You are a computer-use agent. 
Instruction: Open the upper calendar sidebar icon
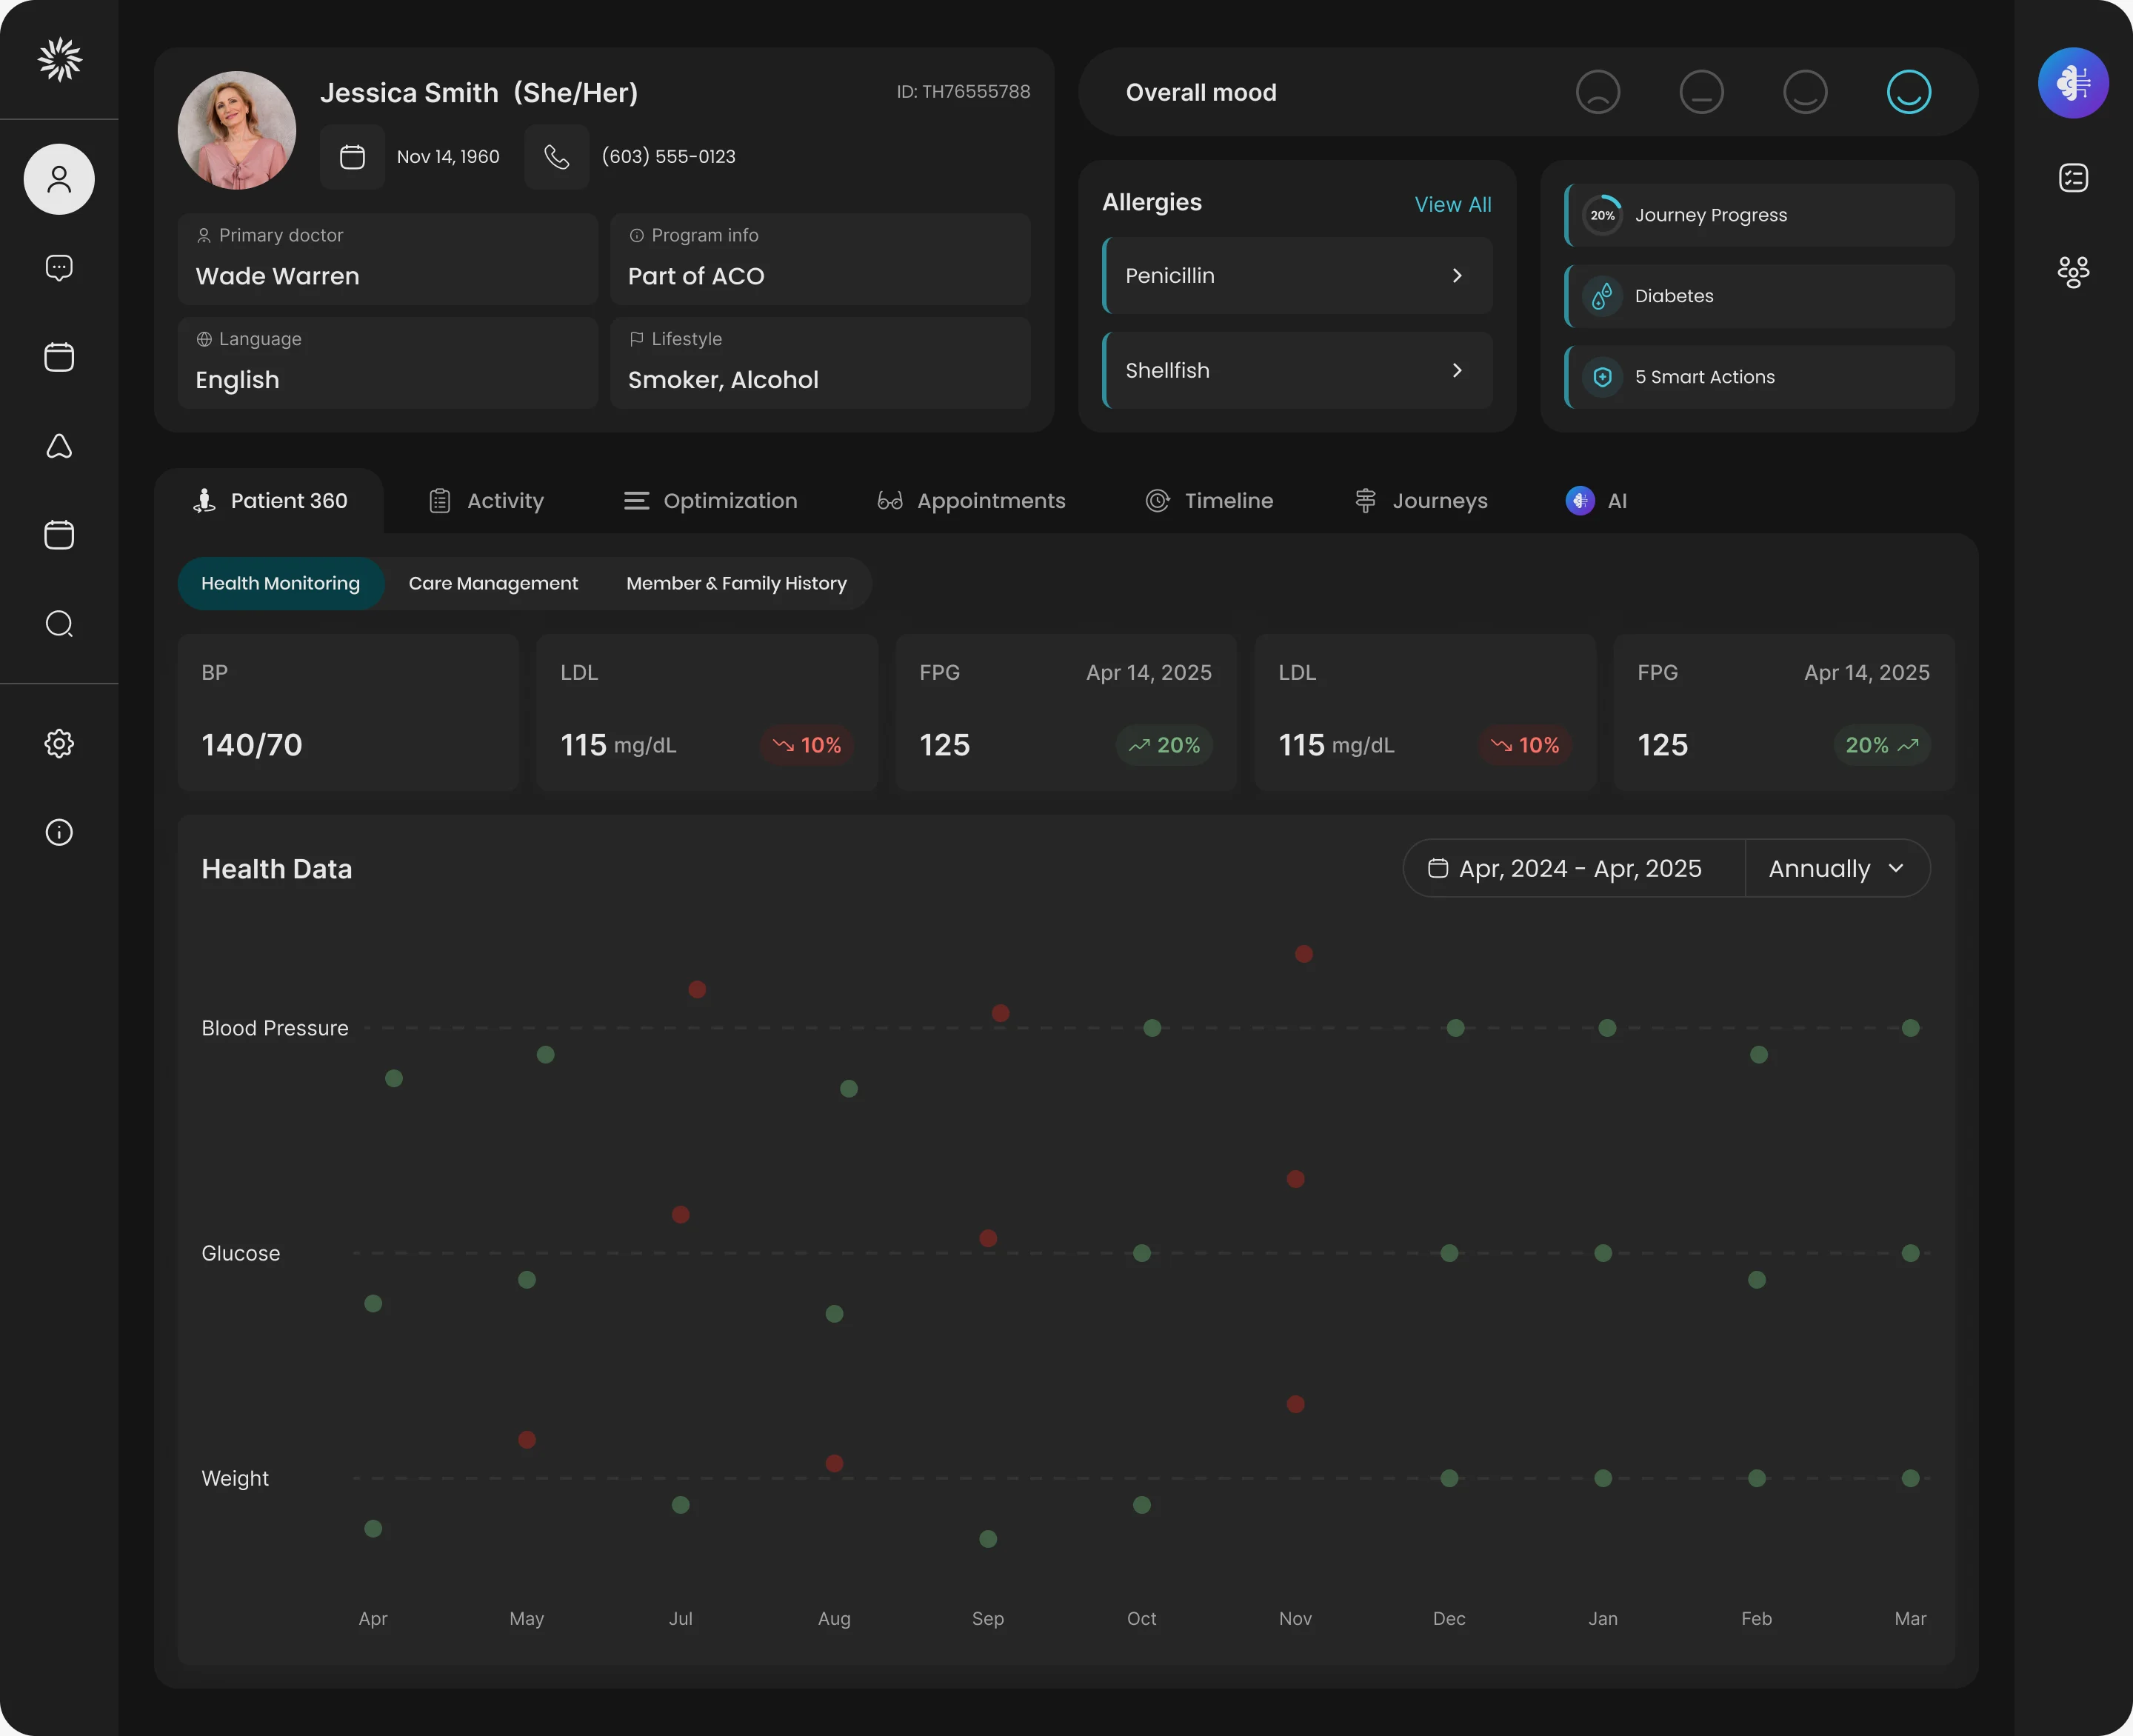[59, 357]
